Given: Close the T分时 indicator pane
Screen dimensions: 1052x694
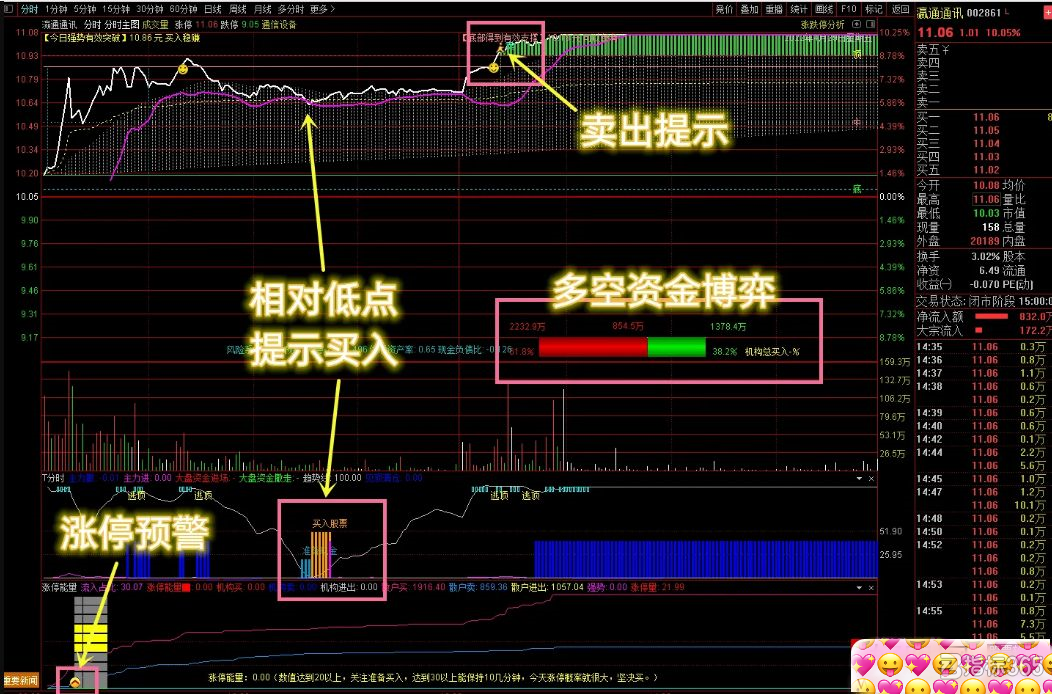Looking at the screenshot, I should (x=871, y=479).
